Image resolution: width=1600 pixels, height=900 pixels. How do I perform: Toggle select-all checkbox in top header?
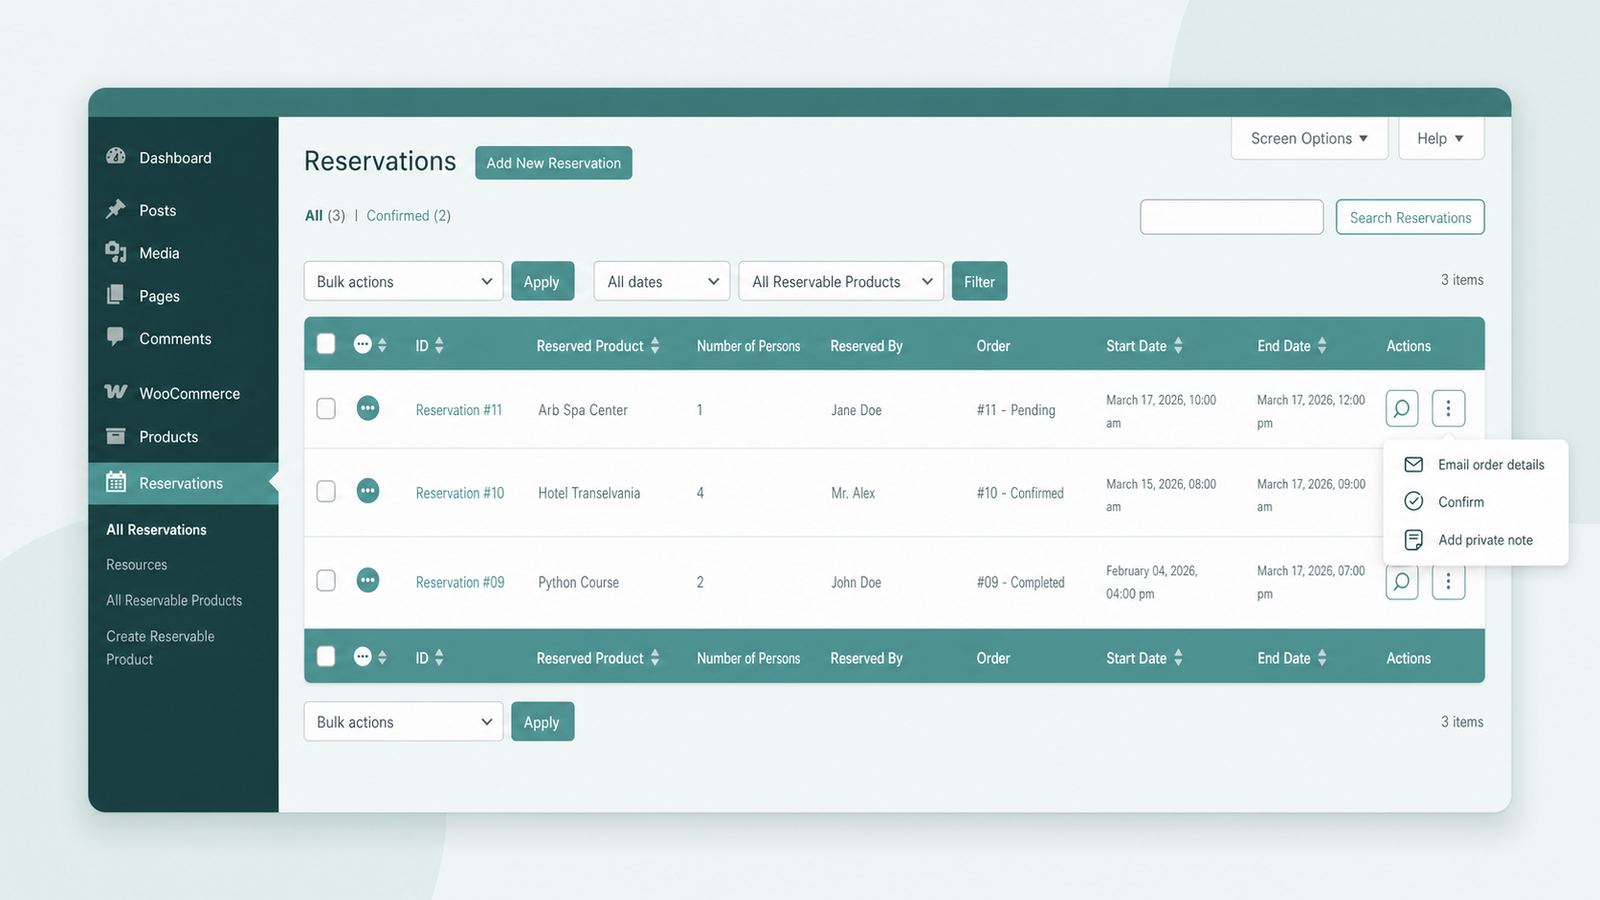[x=326, y=344]
